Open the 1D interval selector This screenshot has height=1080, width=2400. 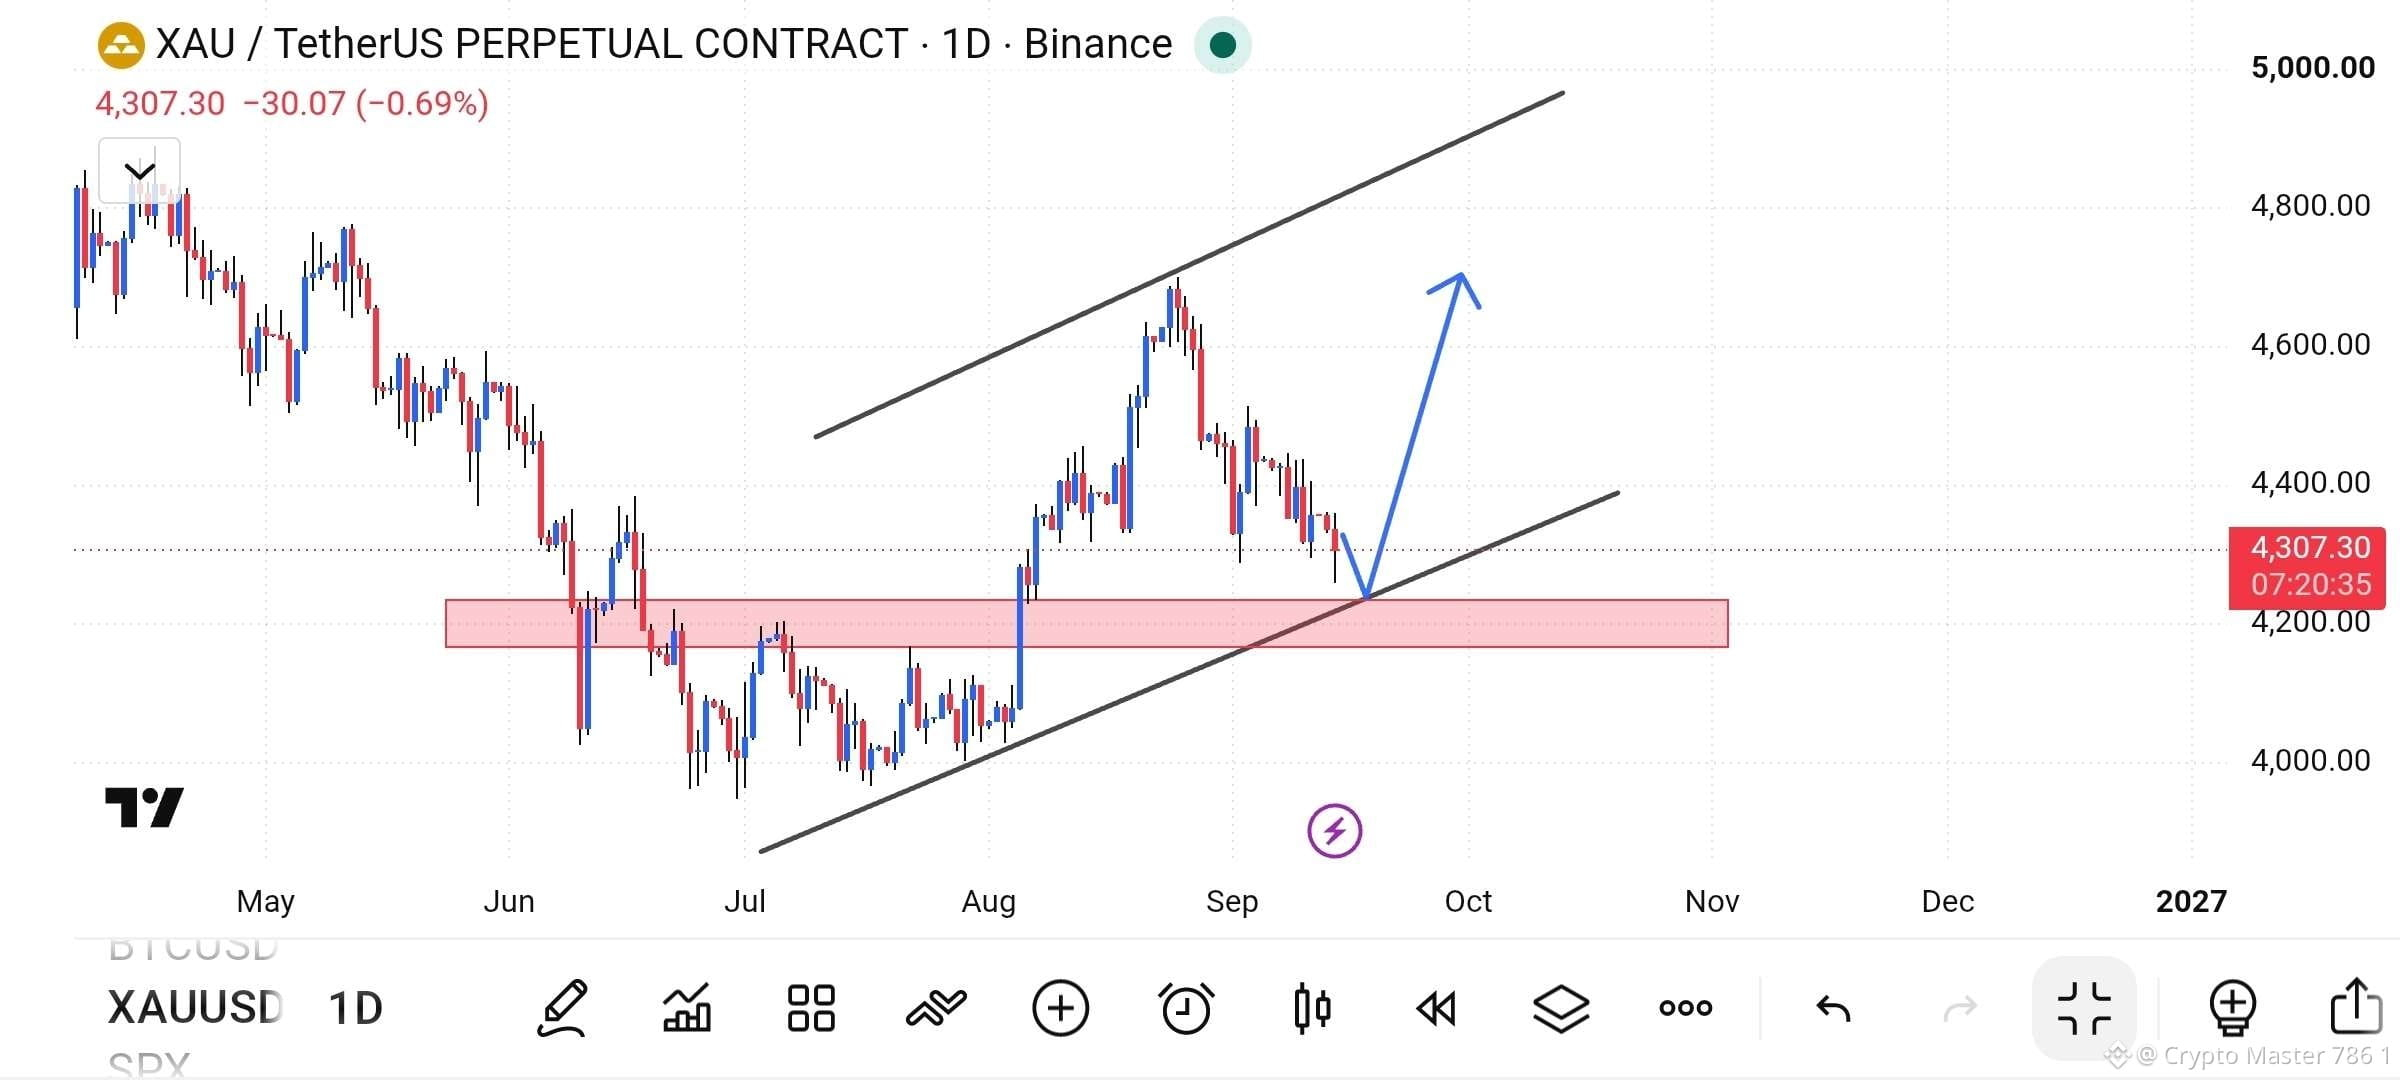(x=356, y=1008)
